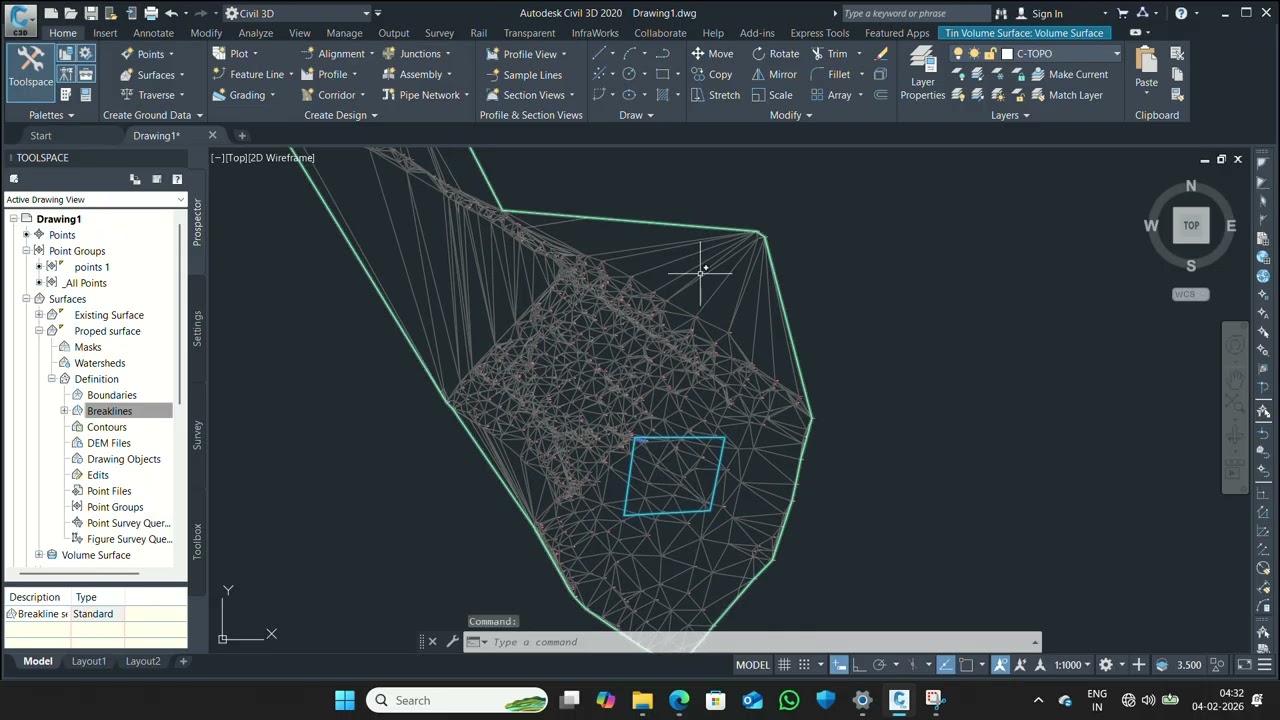The height and width of the screenshot is (720, 1280).
Task: Select Contours in the surface tree
Action: click(106, 427)
